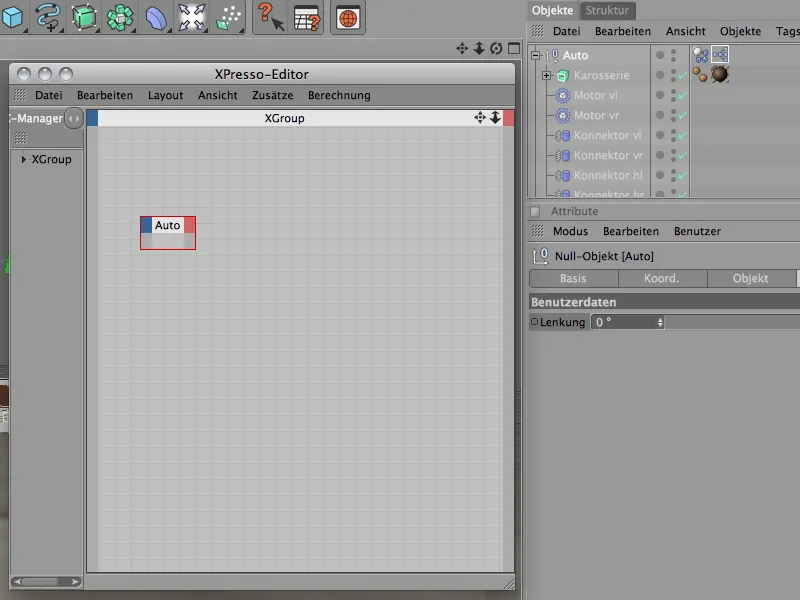The image size is (800, 600).
Task: Toggle the Attribute panel lock checkbox
Action: pyautogui.click(x=535, y=211)
